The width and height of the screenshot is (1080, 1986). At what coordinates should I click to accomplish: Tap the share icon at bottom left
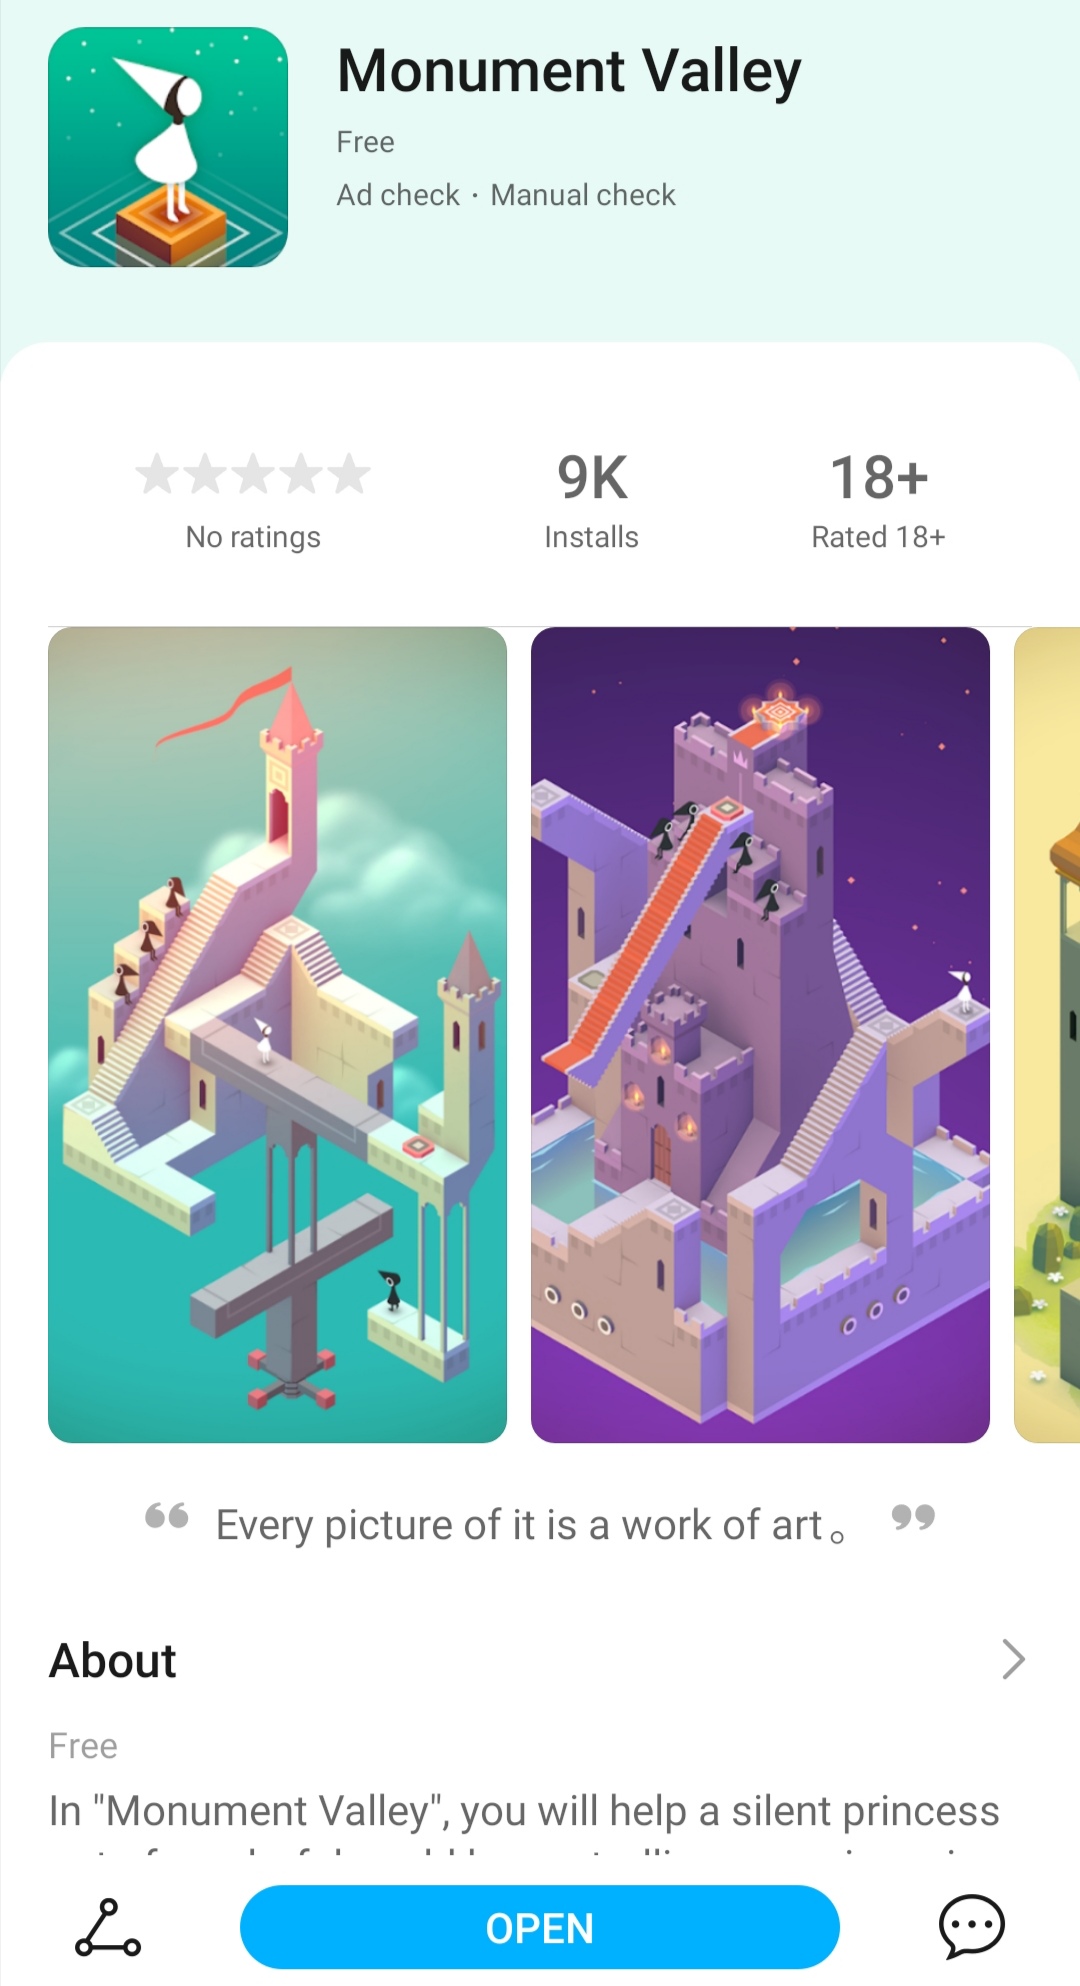(108, 1927)
